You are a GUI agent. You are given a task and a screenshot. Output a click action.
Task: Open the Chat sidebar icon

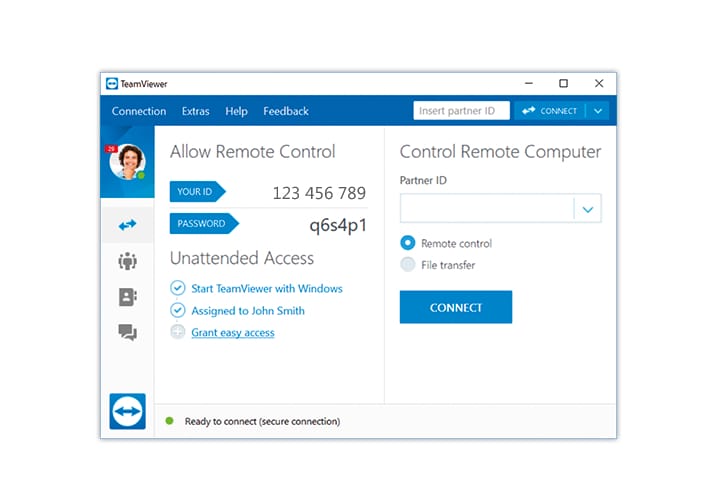[128, 332]
